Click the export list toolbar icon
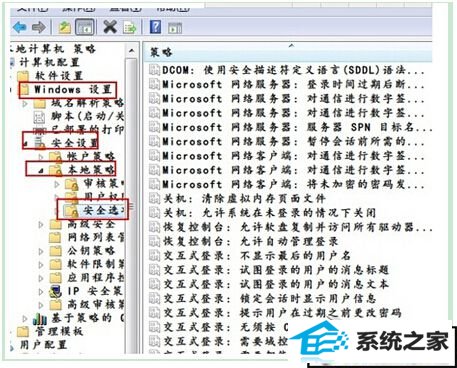Image resolution: width=457 pixels, height=368 pixels. click(129, 27)
